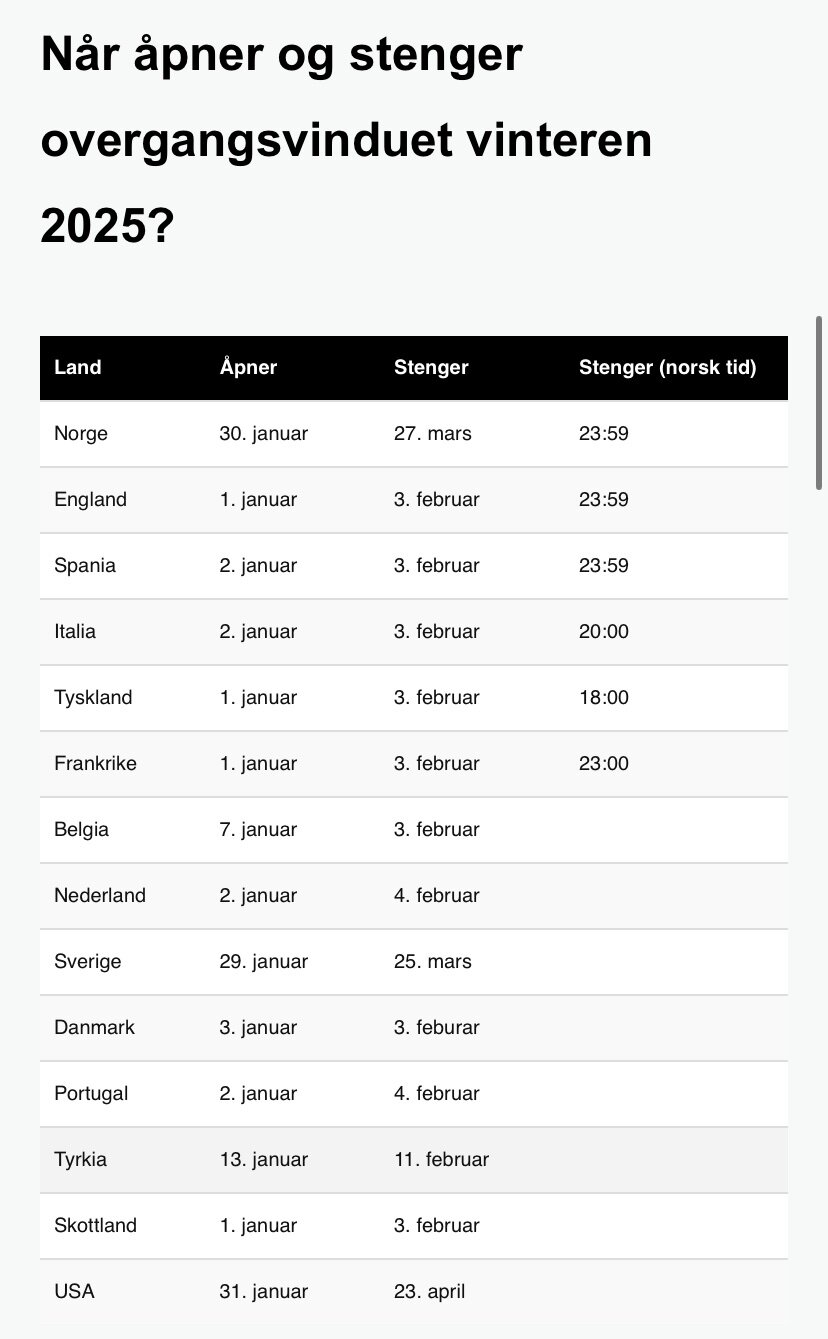The width and height of the screenshot is (828, 1339).
Task: Click the Stenger column header
Action: [x=431, y=367]
